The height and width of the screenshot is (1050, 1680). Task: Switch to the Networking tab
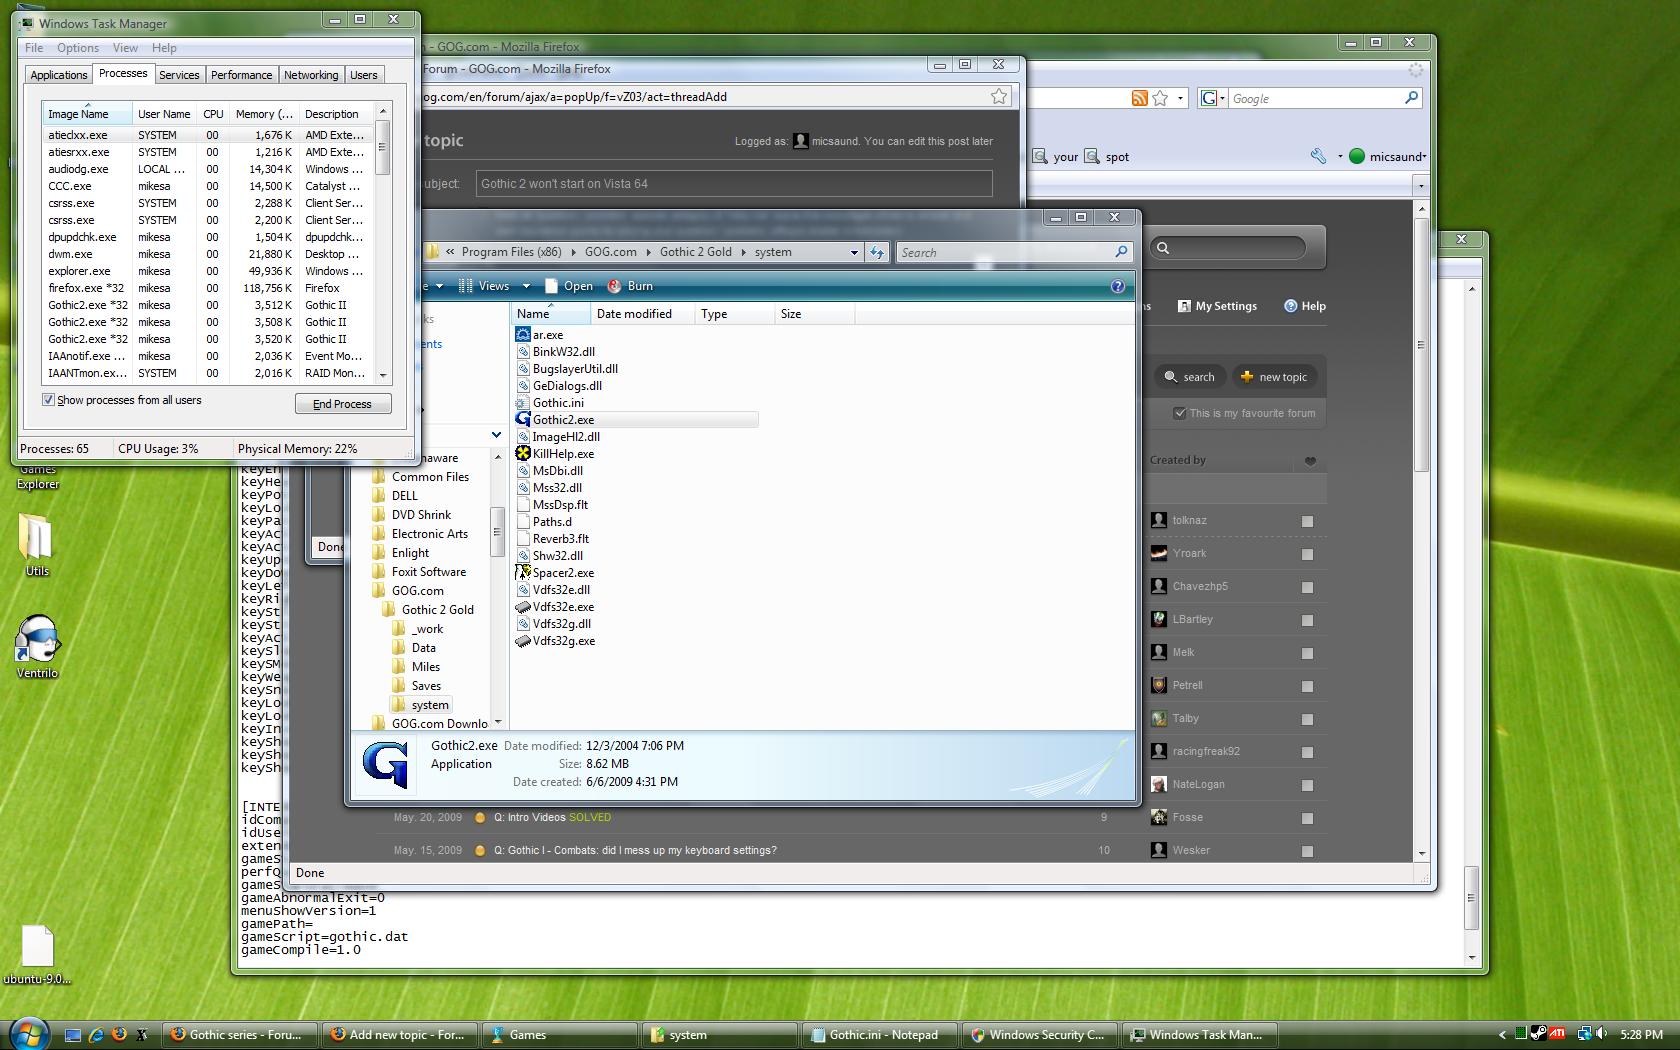tap(311, 75)
